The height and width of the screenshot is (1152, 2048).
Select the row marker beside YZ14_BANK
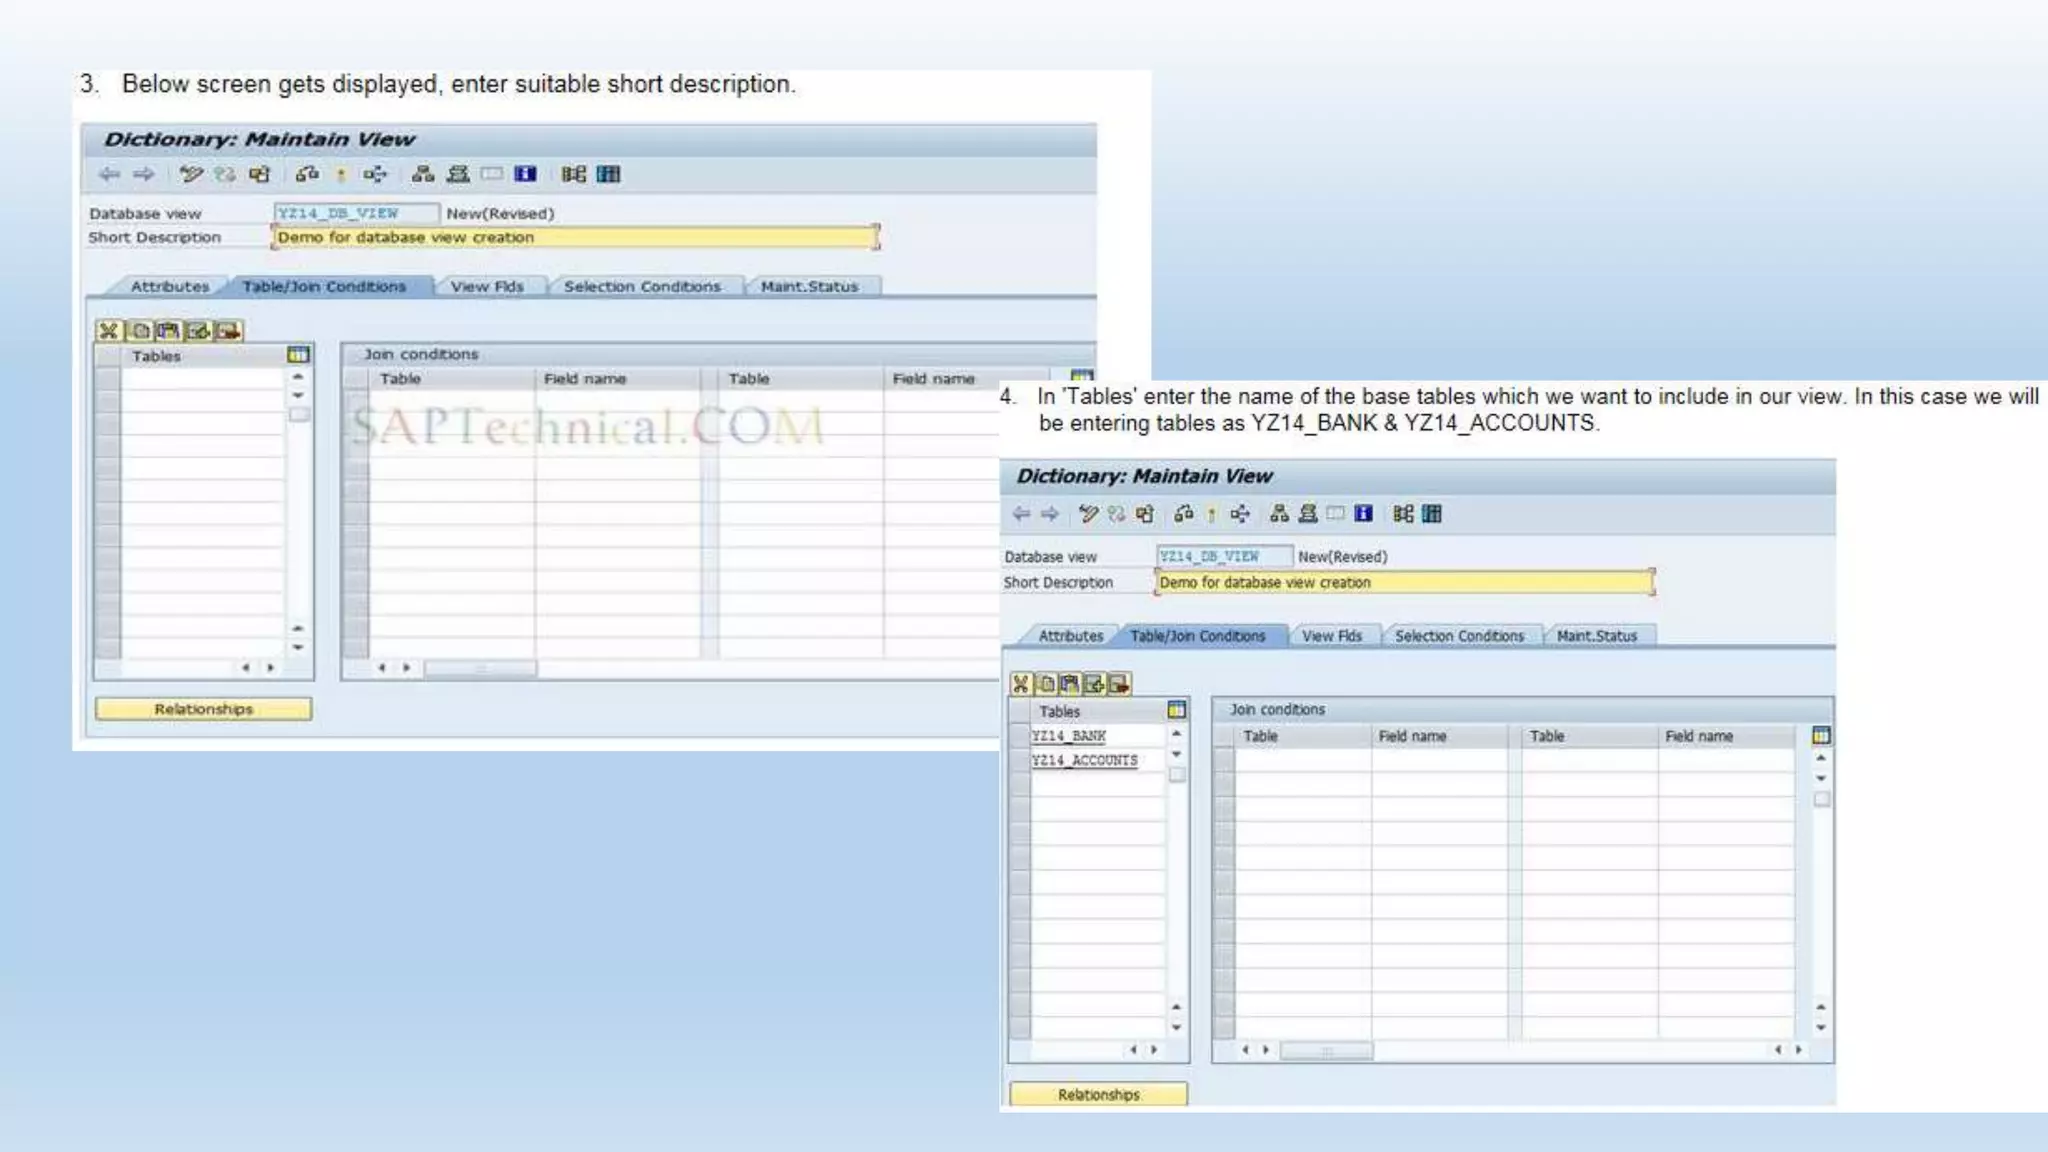click(x=1019, y=736)
